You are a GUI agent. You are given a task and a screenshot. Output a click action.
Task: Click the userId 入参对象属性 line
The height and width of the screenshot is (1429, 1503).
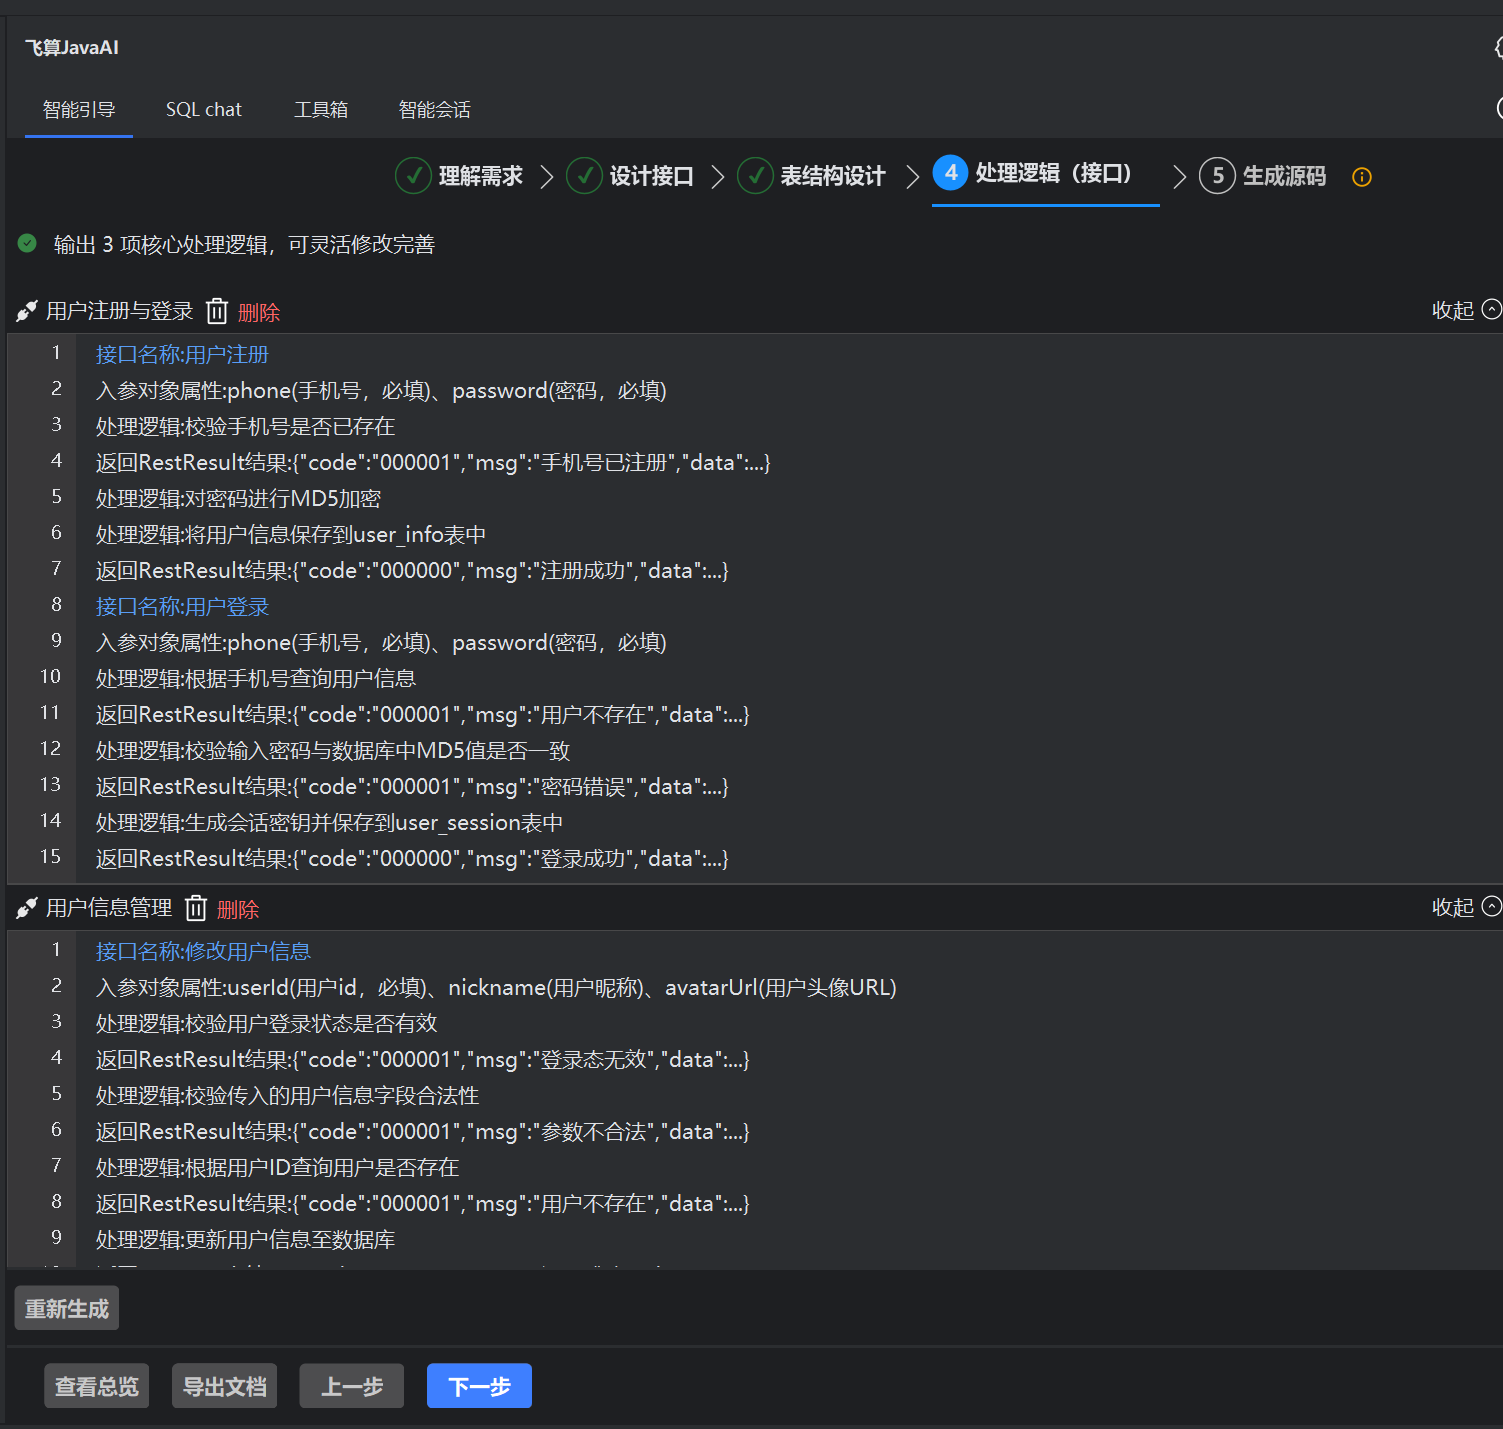tap(496, 987)
